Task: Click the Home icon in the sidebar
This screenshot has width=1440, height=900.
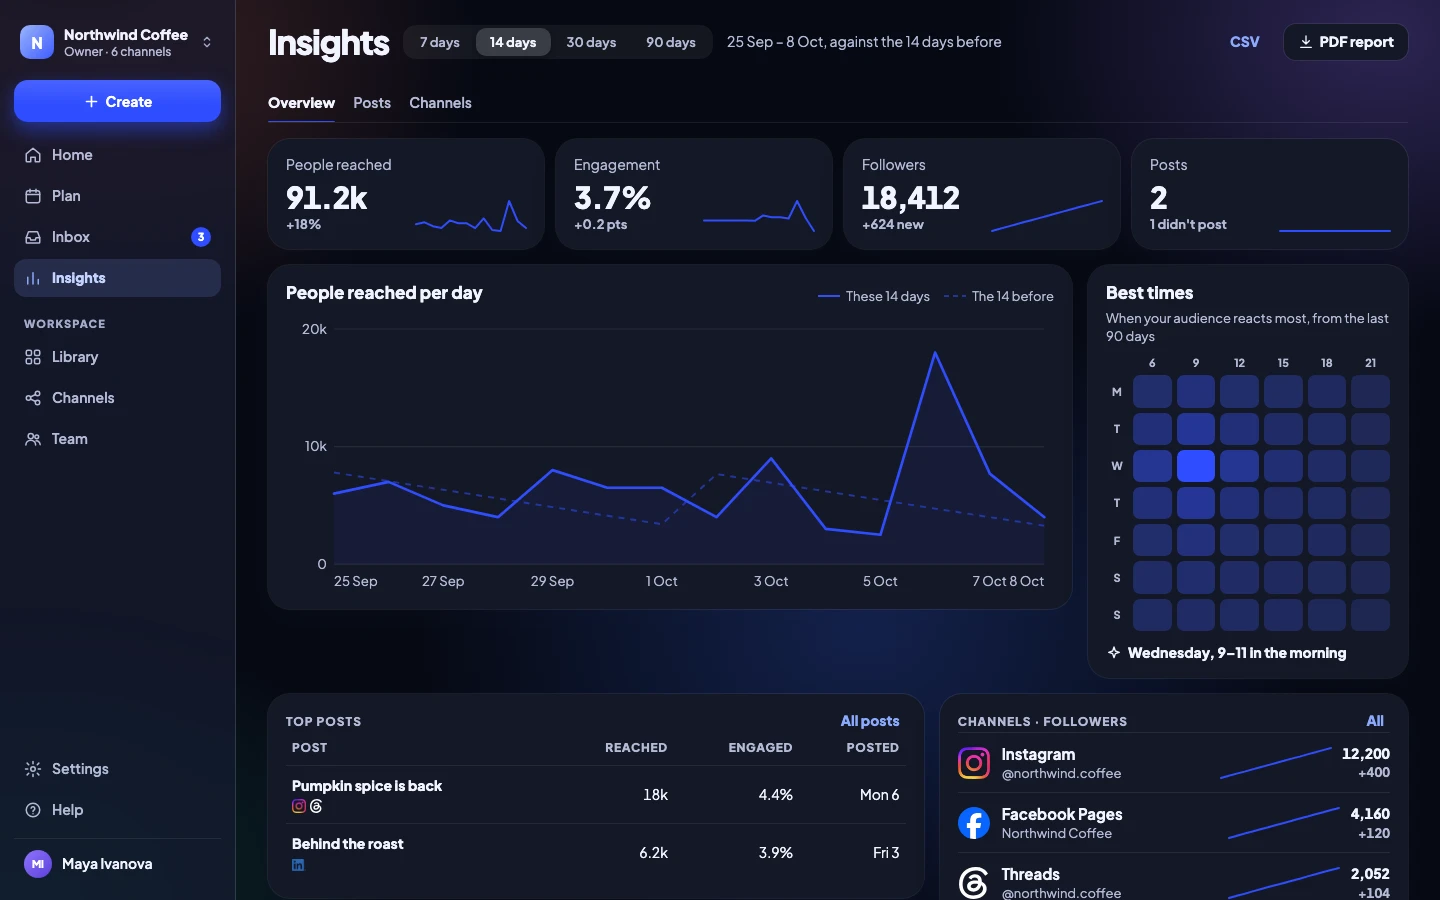Action: click(33, 155)
